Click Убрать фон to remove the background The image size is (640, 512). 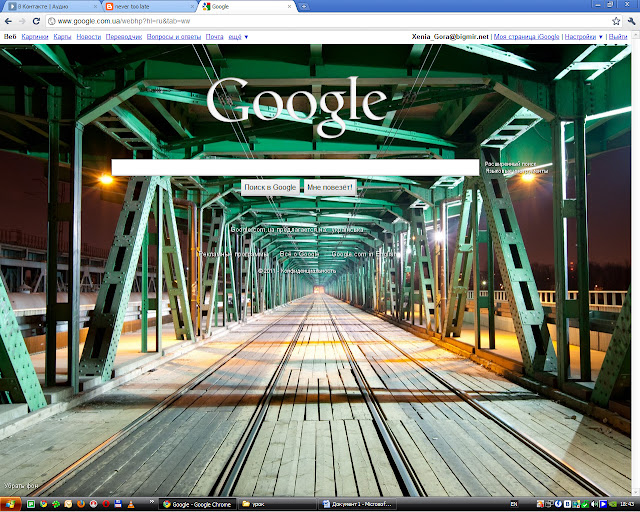21,486
